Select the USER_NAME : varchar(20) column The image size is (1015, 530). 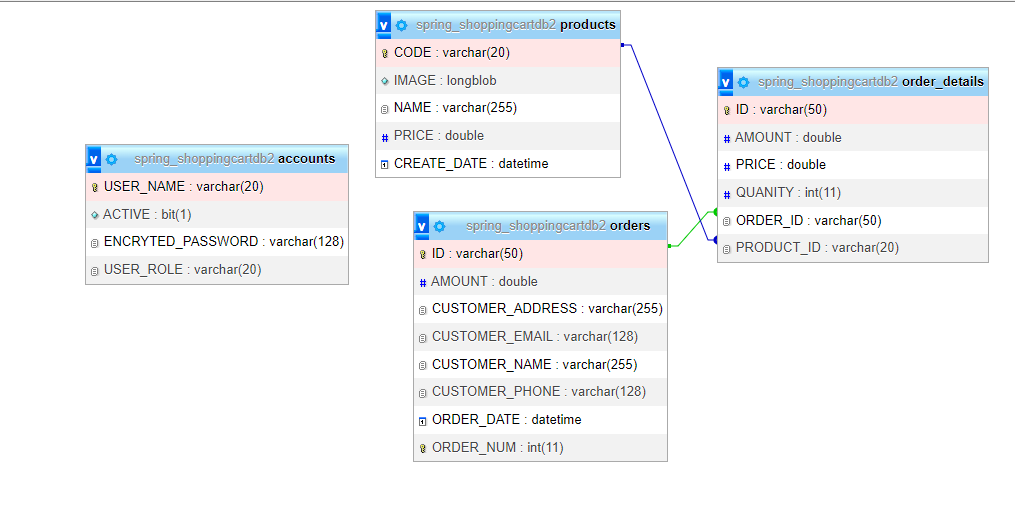click(217, 186)
